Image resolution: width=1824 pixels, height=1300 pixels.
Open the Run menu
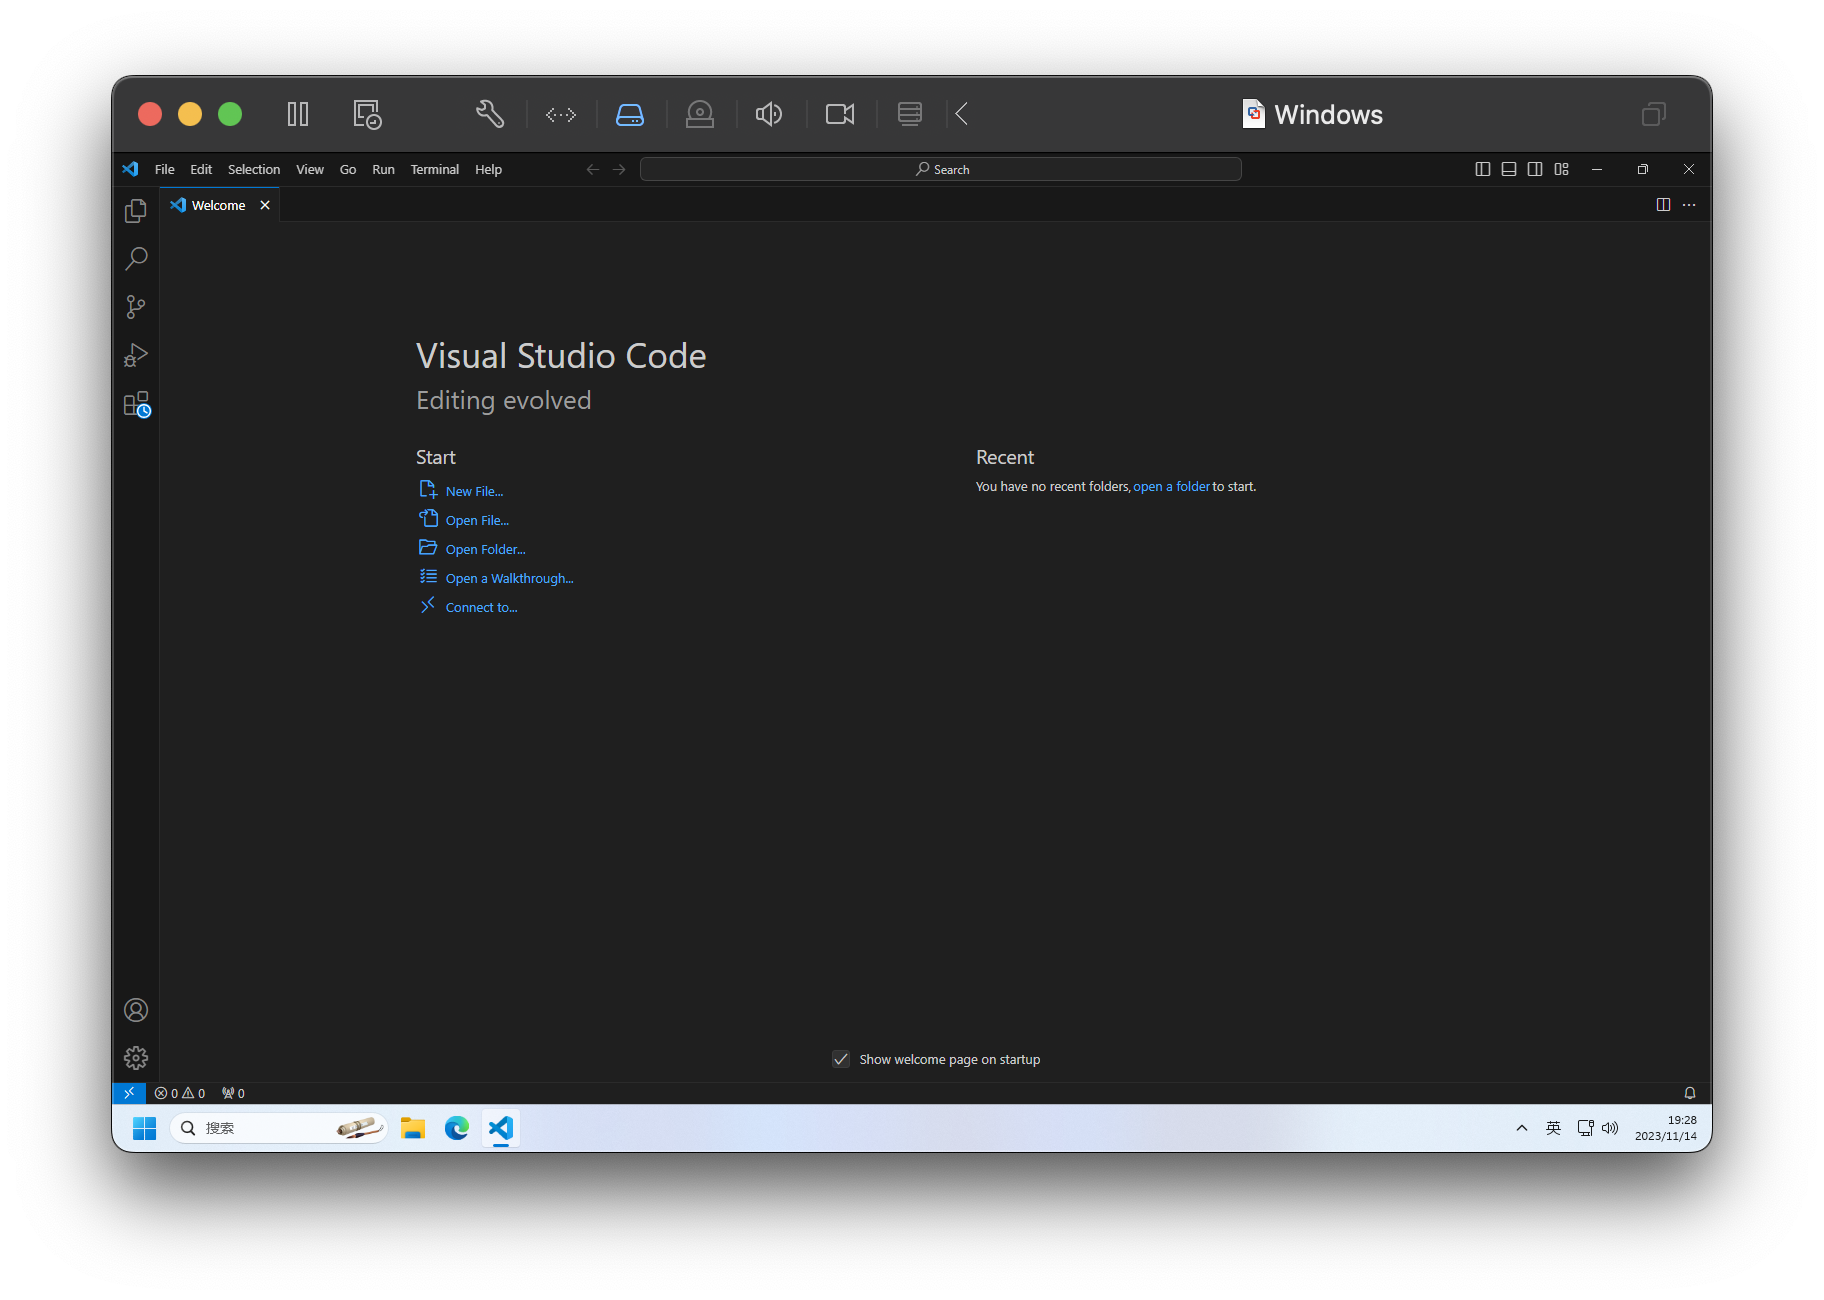point(383,169)
